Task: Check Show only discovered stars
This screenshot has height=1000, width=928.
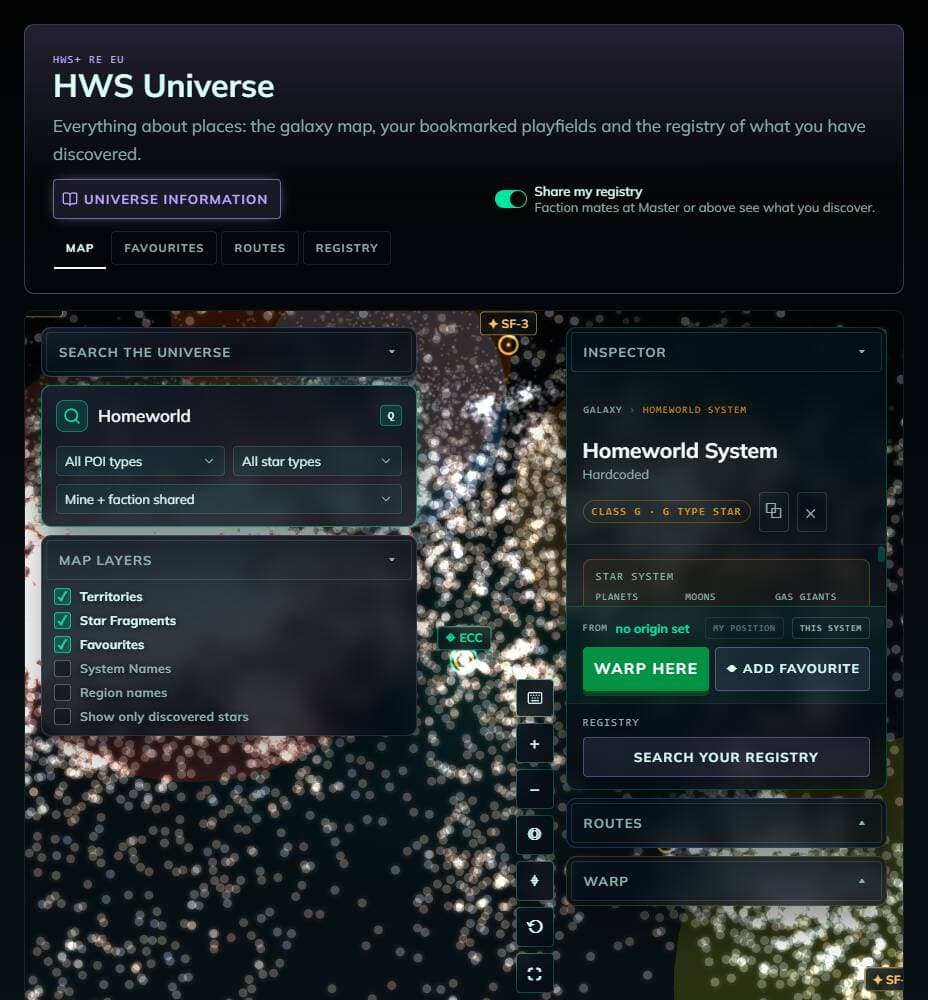Action: point(63,717)
